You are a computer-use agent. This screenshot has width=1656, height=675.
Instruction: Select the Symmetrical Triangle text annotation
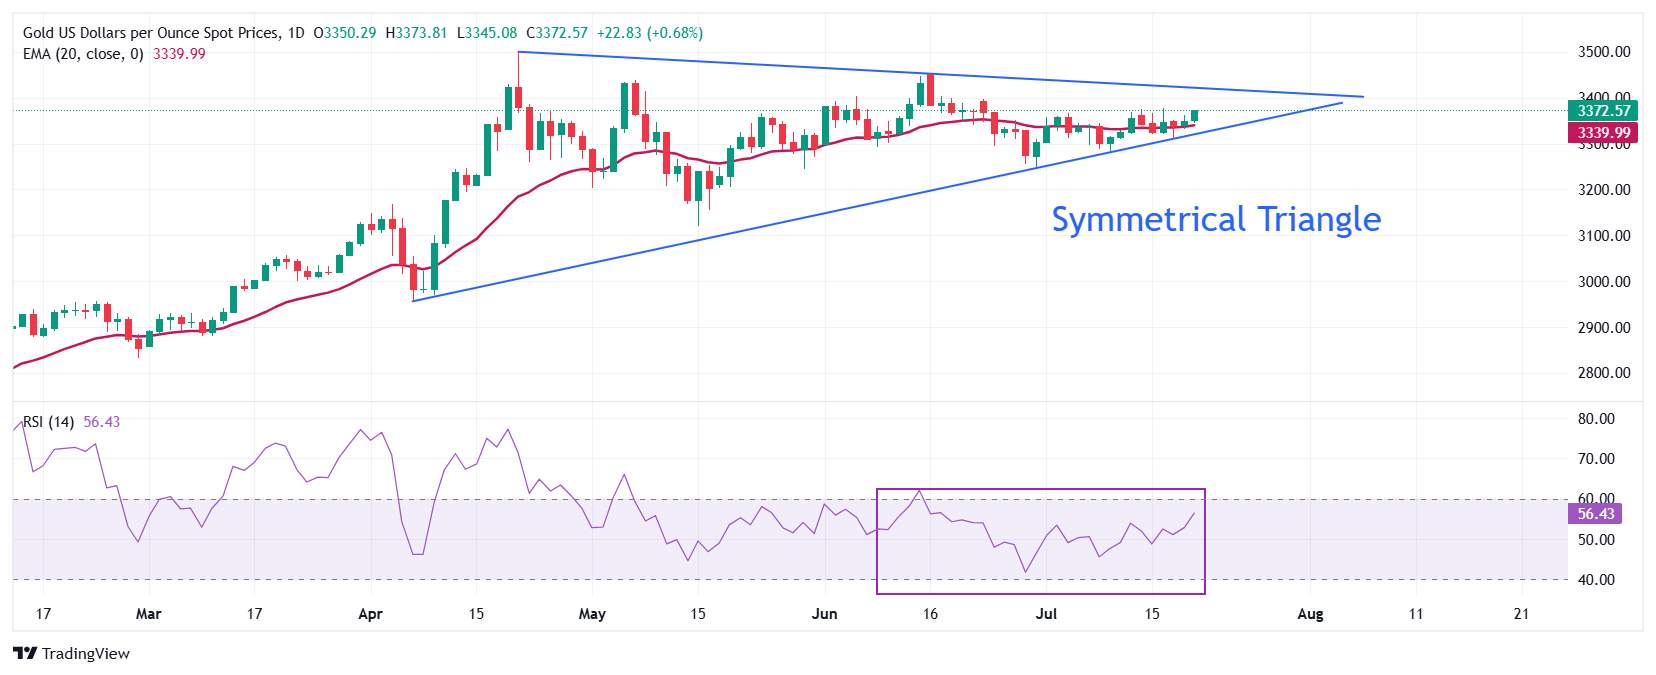point(1215,219)
